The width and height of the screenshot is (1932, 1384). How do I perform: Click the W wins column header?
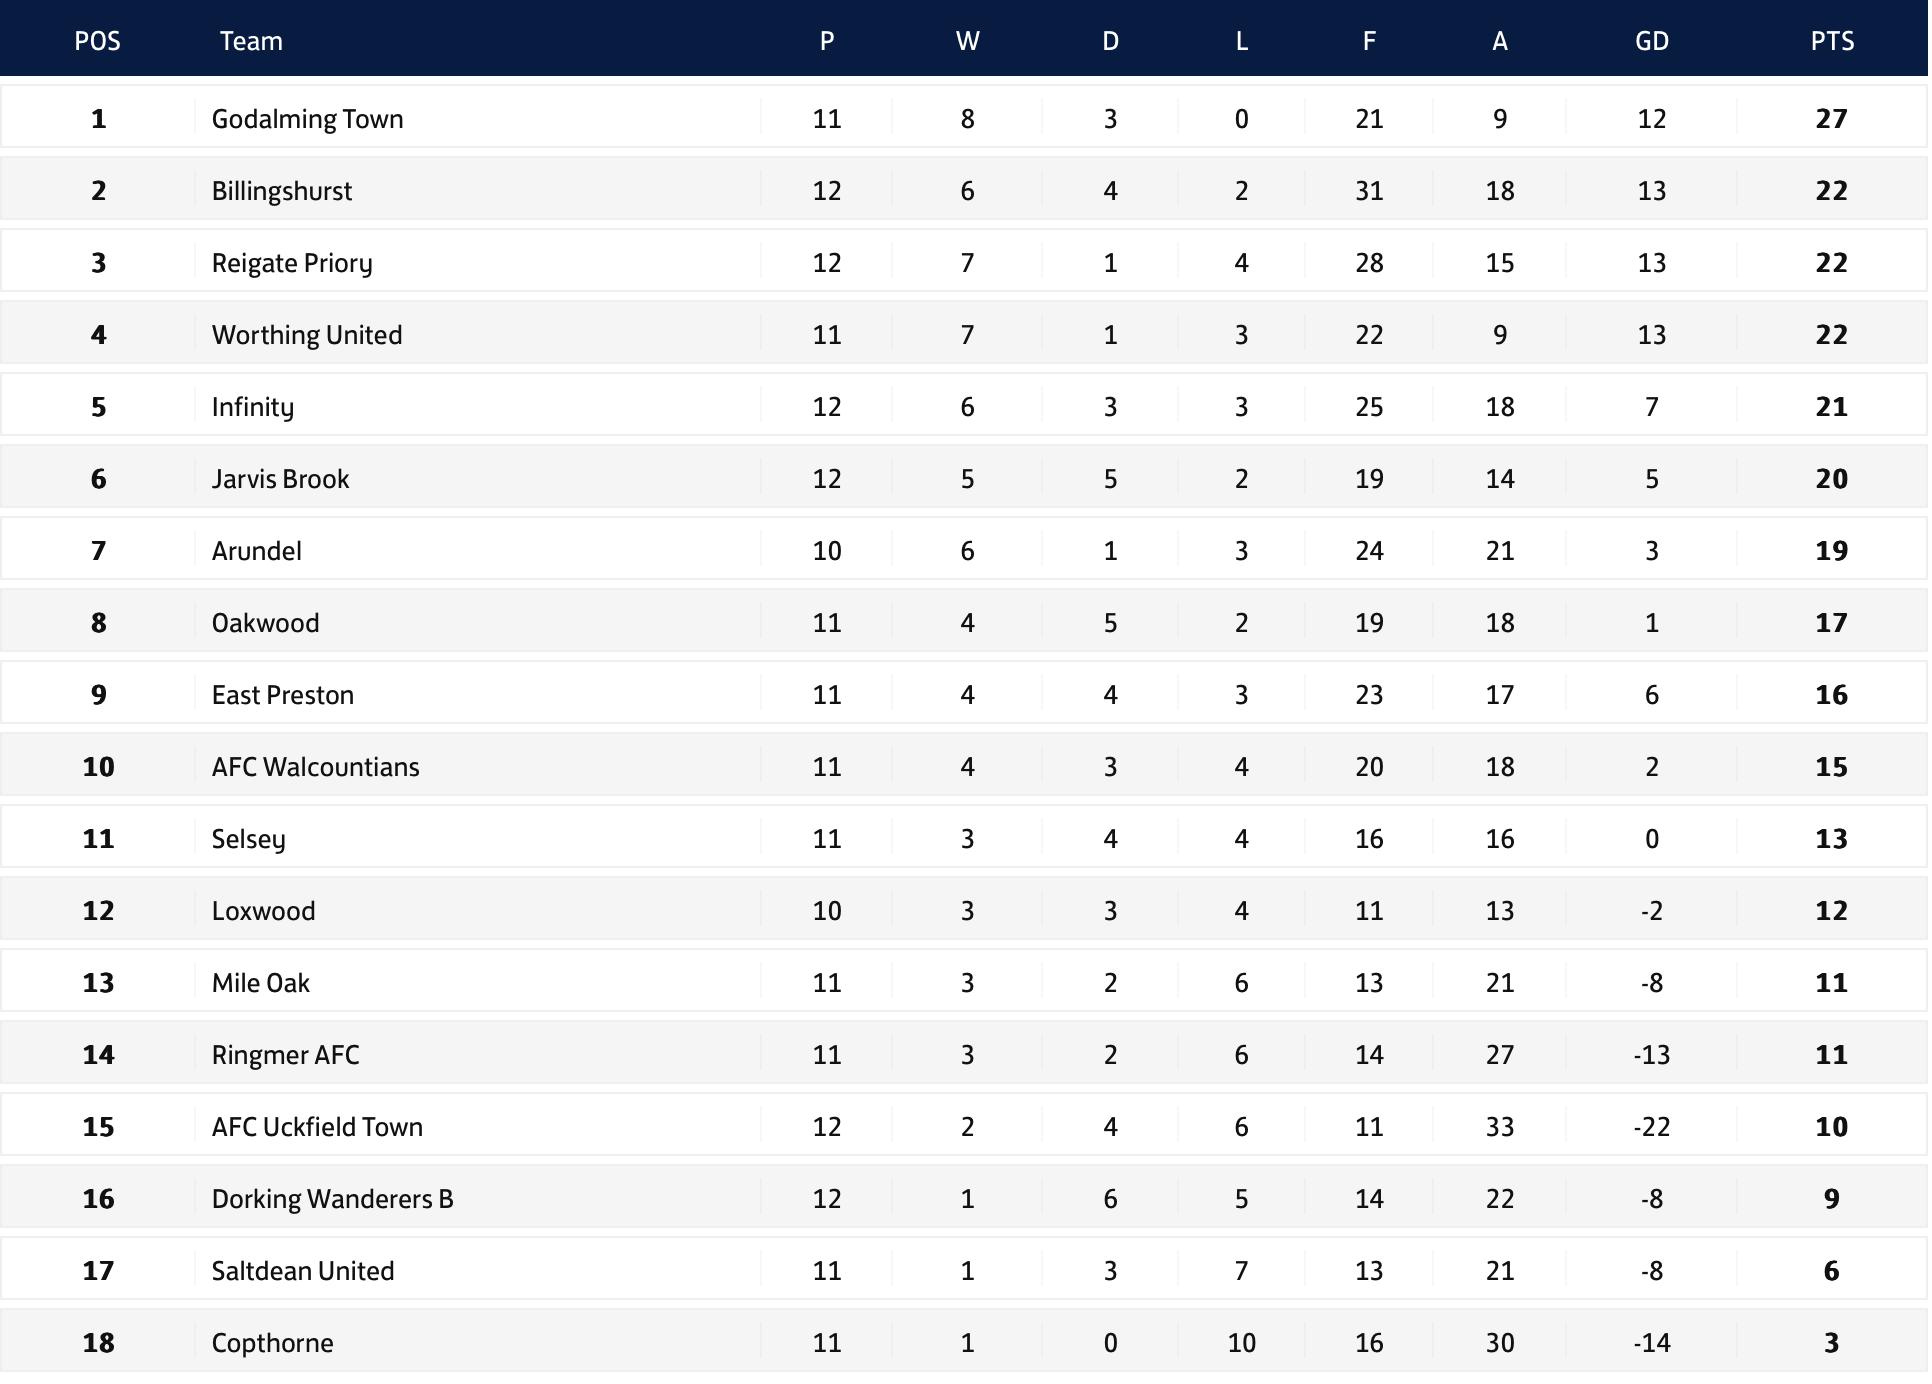click(967, 41)
